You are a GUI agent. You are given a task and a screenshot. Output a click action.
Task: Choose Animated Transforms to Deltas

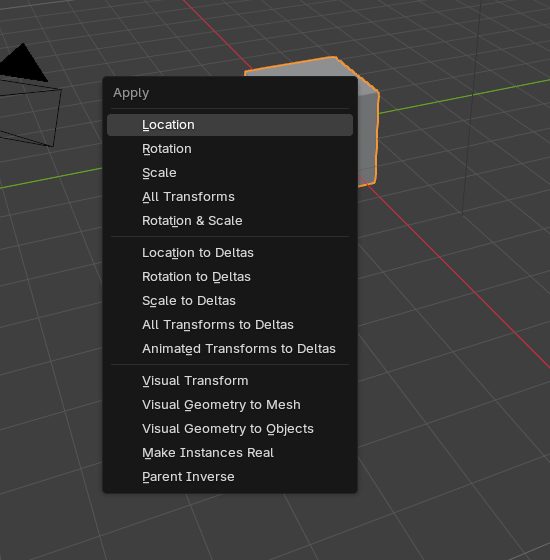coord(230,349)
